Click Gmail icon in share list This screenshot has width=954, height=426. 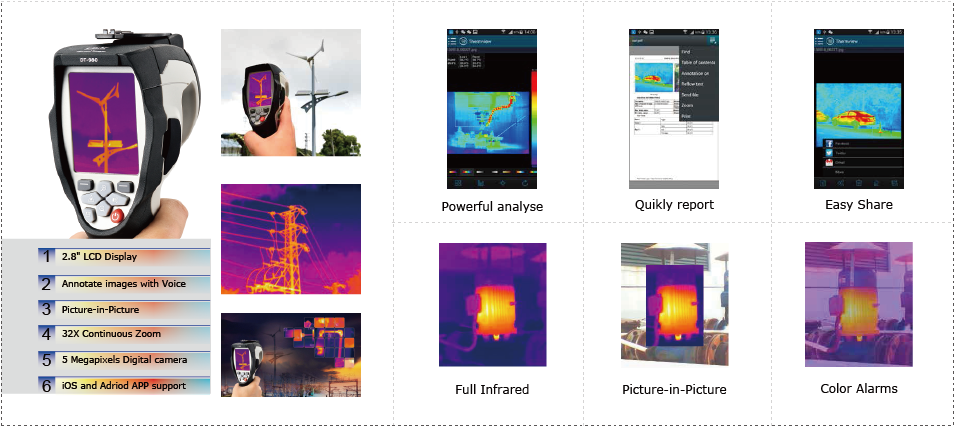pyautogui.click(x=828, y=162)
